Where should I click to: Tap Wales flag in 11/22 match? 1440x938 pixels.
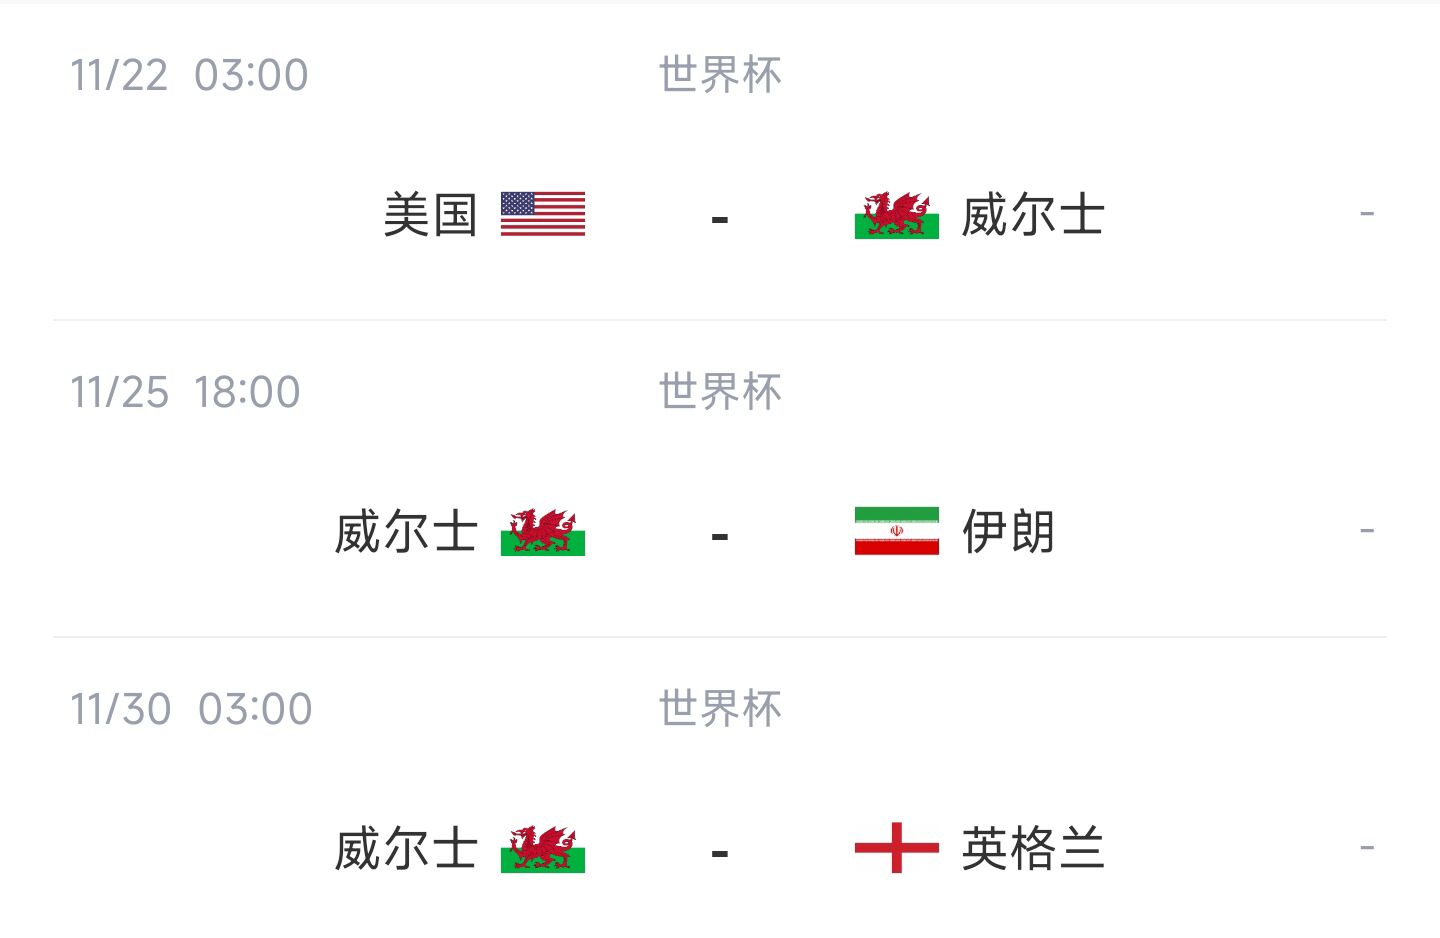coord(897,215)
